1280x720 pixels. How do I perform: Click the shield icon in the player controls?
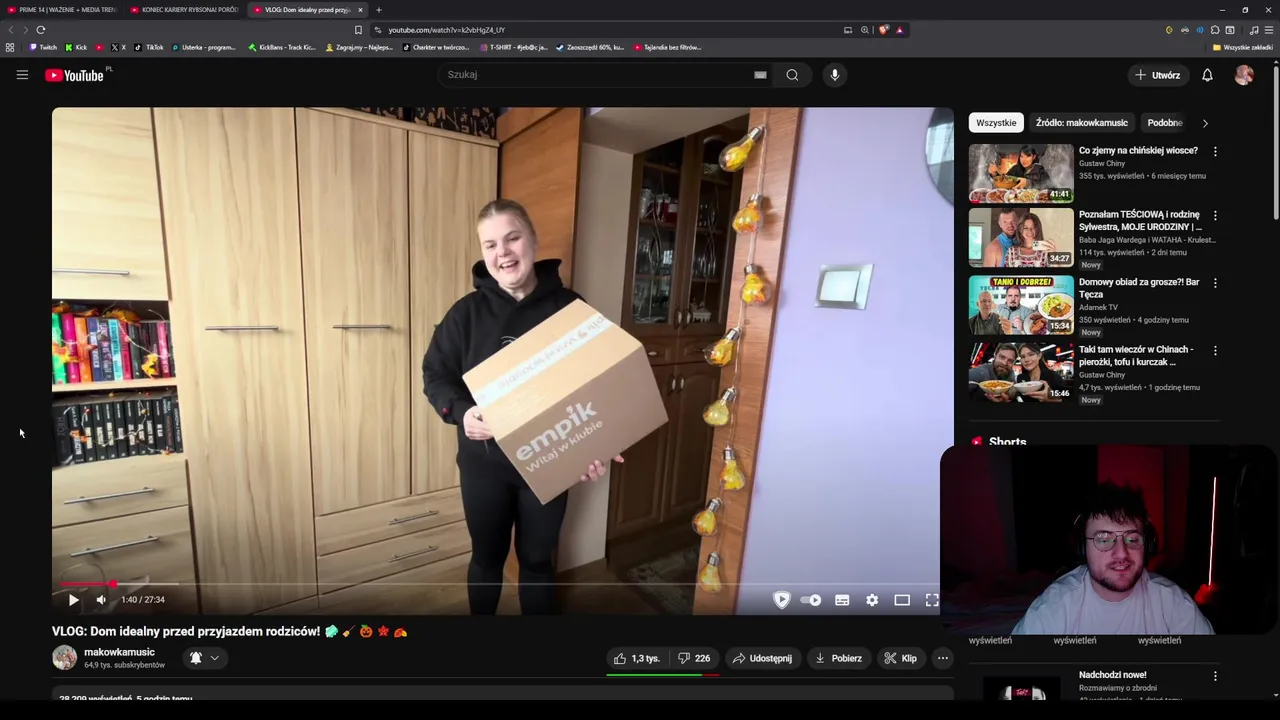coord(782,600)
